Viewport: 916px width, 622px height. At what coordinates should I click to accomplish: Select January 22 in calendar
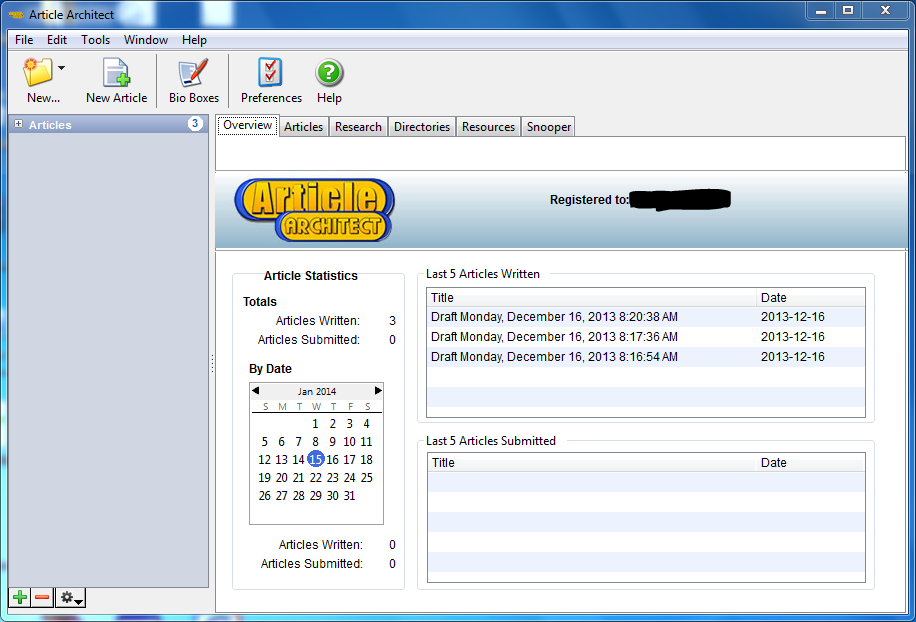(x=315, y=478)
